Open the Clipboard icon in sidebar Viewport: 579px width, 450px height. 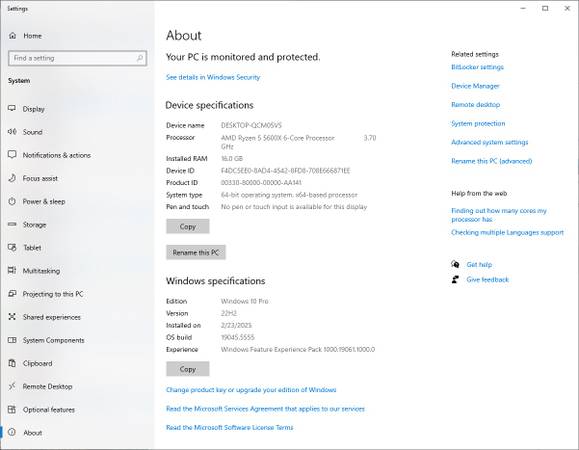pos(12,363)
